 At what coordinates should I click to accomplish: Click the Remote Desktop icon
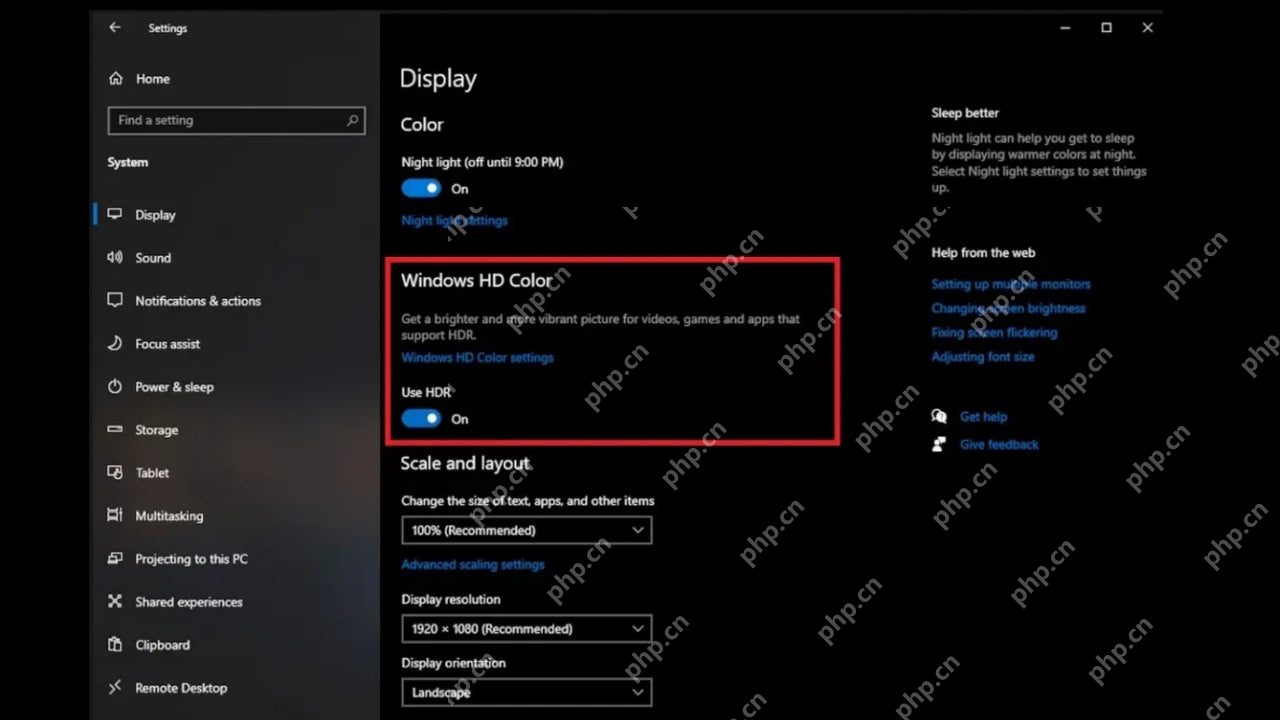coord(115,687)
